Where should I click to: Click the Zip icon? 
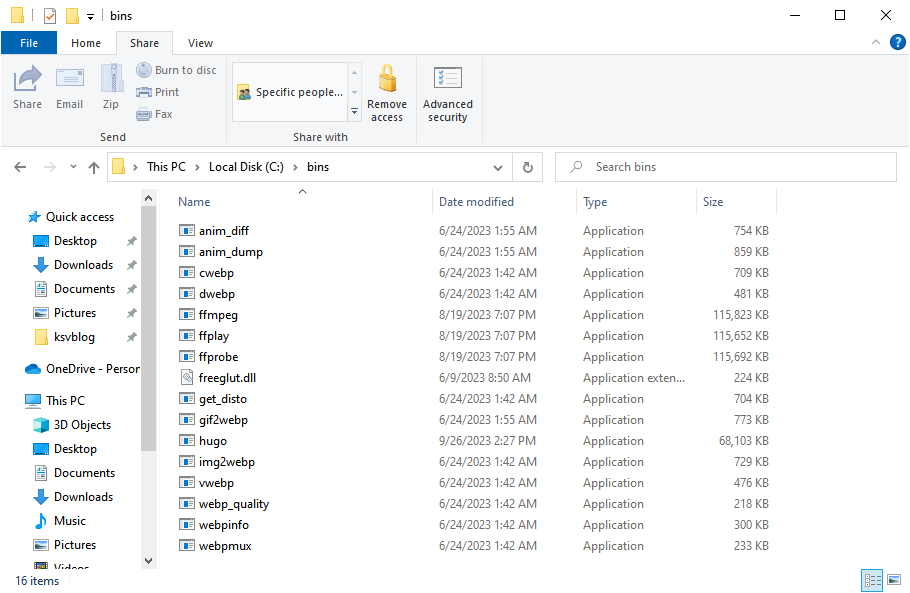pos(111,87)
